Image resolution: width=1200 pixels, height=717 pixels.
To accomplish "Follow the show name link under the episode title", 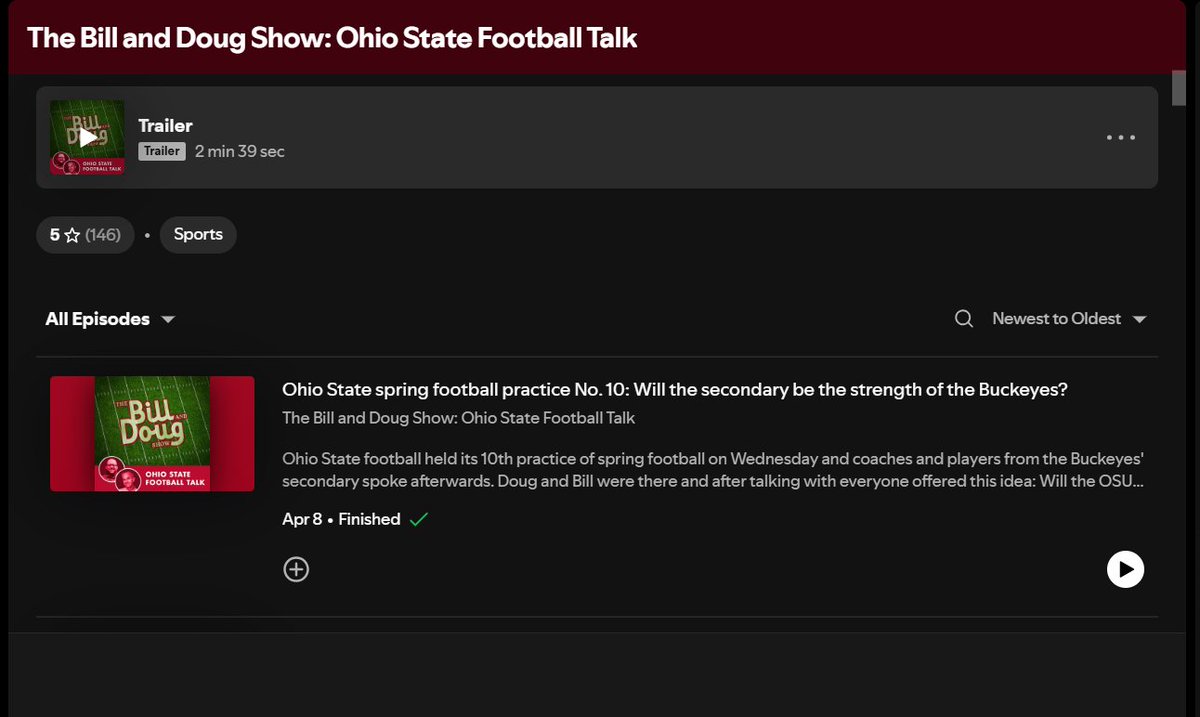I will (459, 418).
